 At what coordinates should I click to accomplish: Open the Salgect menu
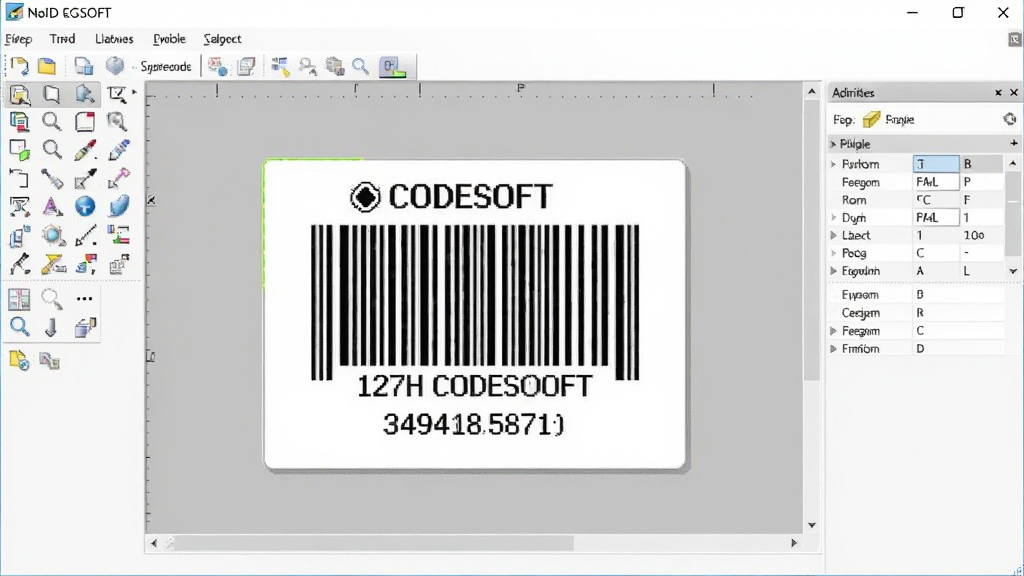222,39
